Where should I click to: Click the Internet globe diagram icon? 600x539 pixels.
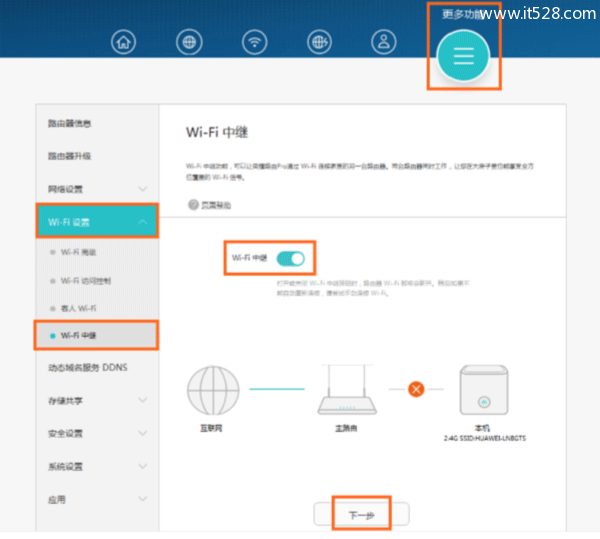point(213,390)
